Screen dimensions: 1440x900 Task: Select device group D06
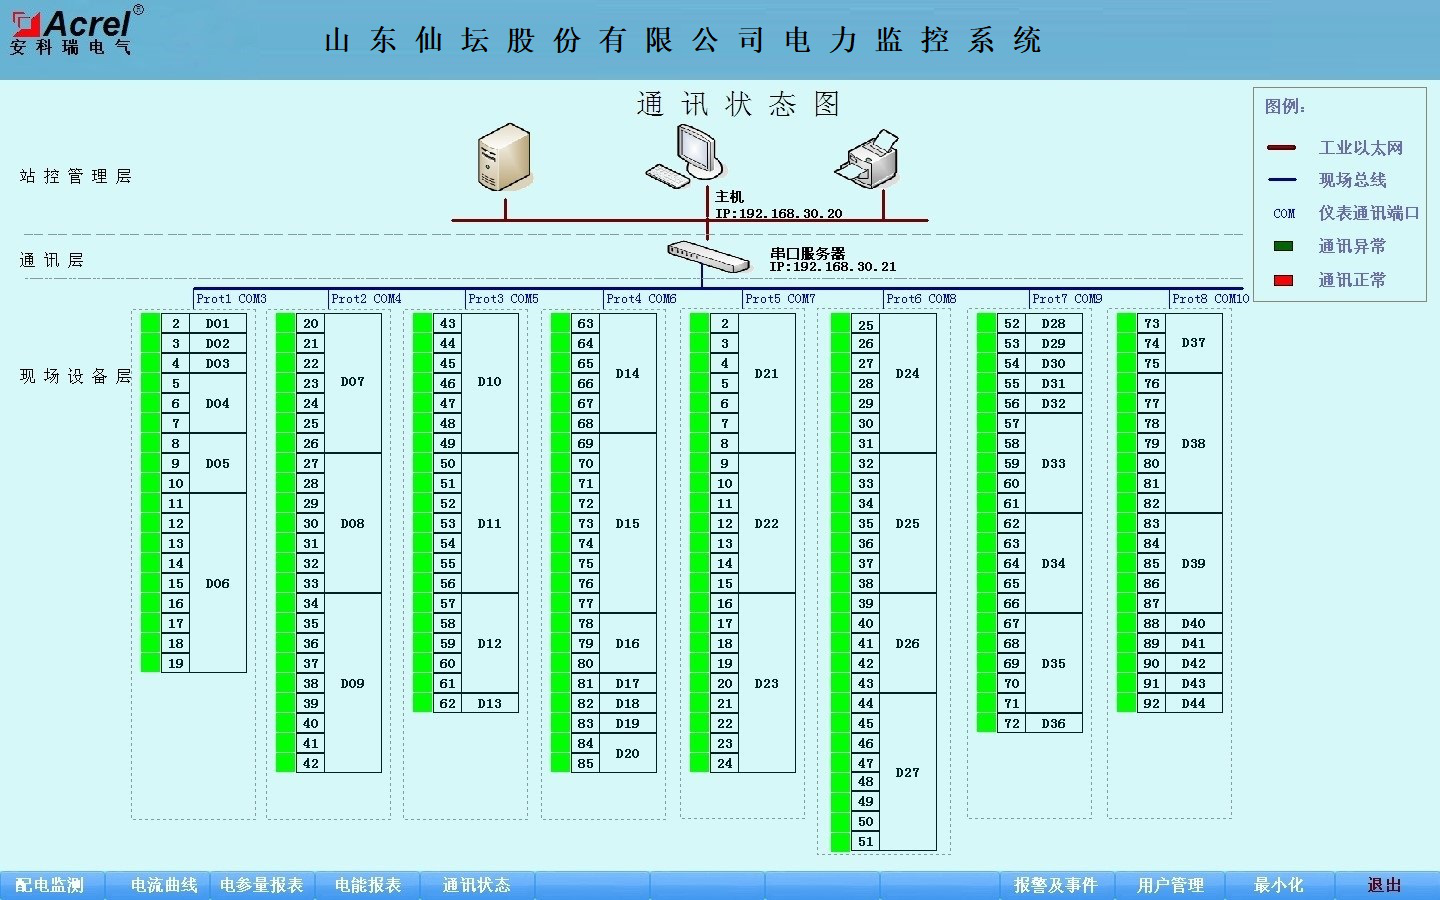coord(218,583)
